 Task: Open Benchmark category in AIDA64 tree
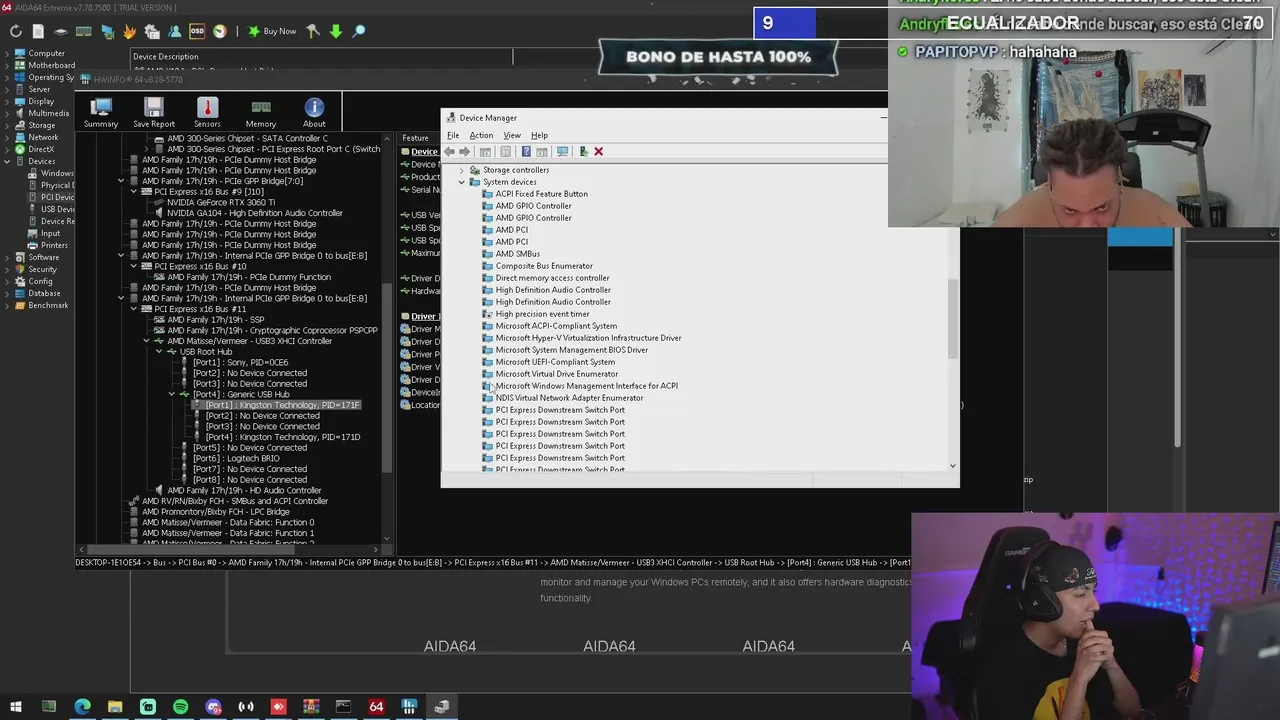[48, 305]
